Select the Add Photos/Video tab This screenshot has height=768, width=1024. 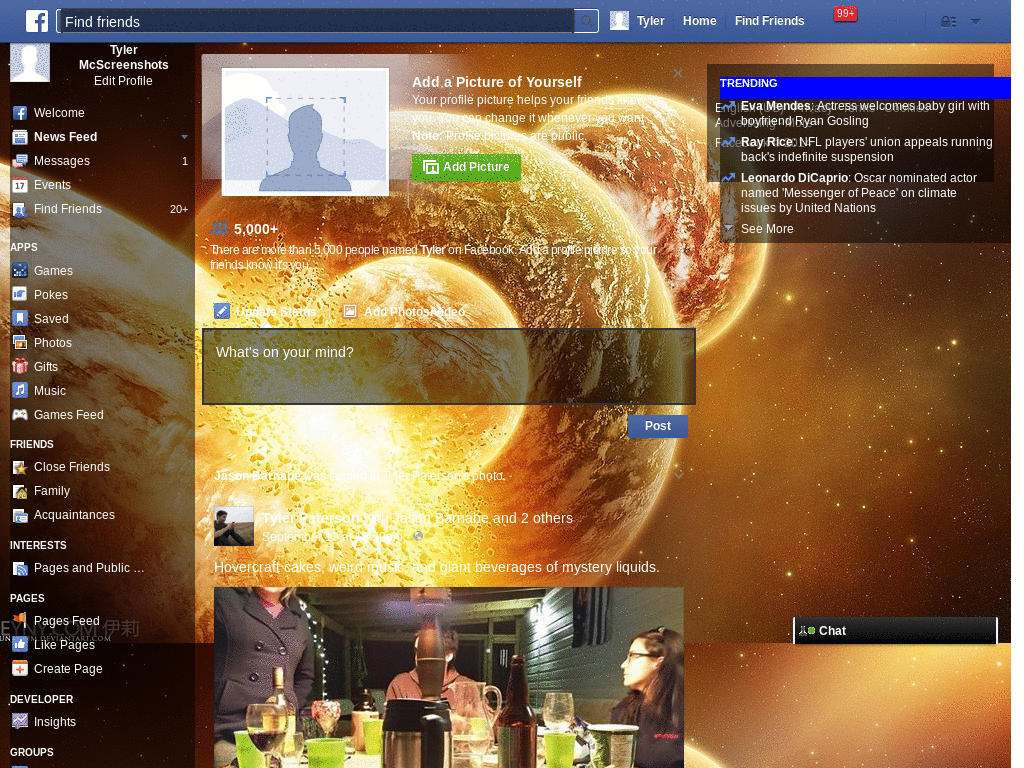click(x=405, y=312)
